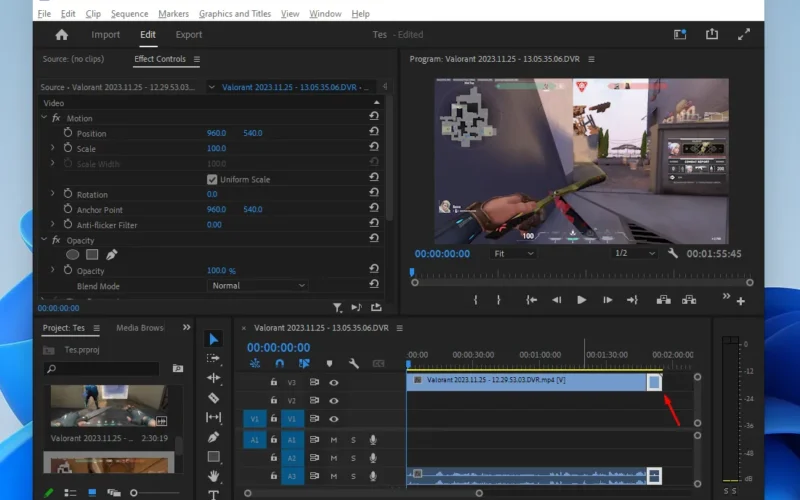Switch to the Import tab

(106, 35)
